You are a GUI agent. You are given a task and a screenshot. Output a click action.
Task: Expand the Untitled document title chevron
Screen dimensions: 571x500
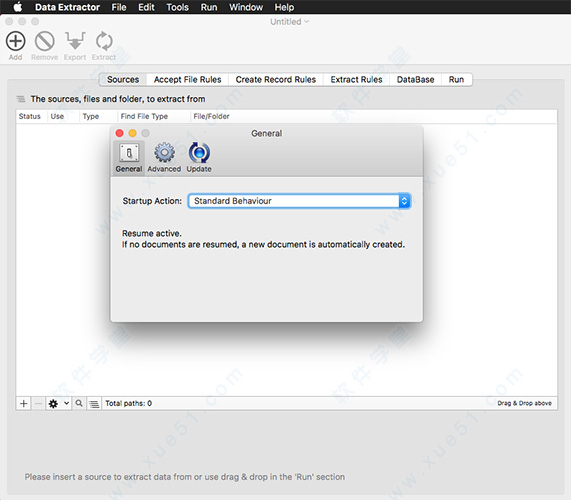(307, 21)
